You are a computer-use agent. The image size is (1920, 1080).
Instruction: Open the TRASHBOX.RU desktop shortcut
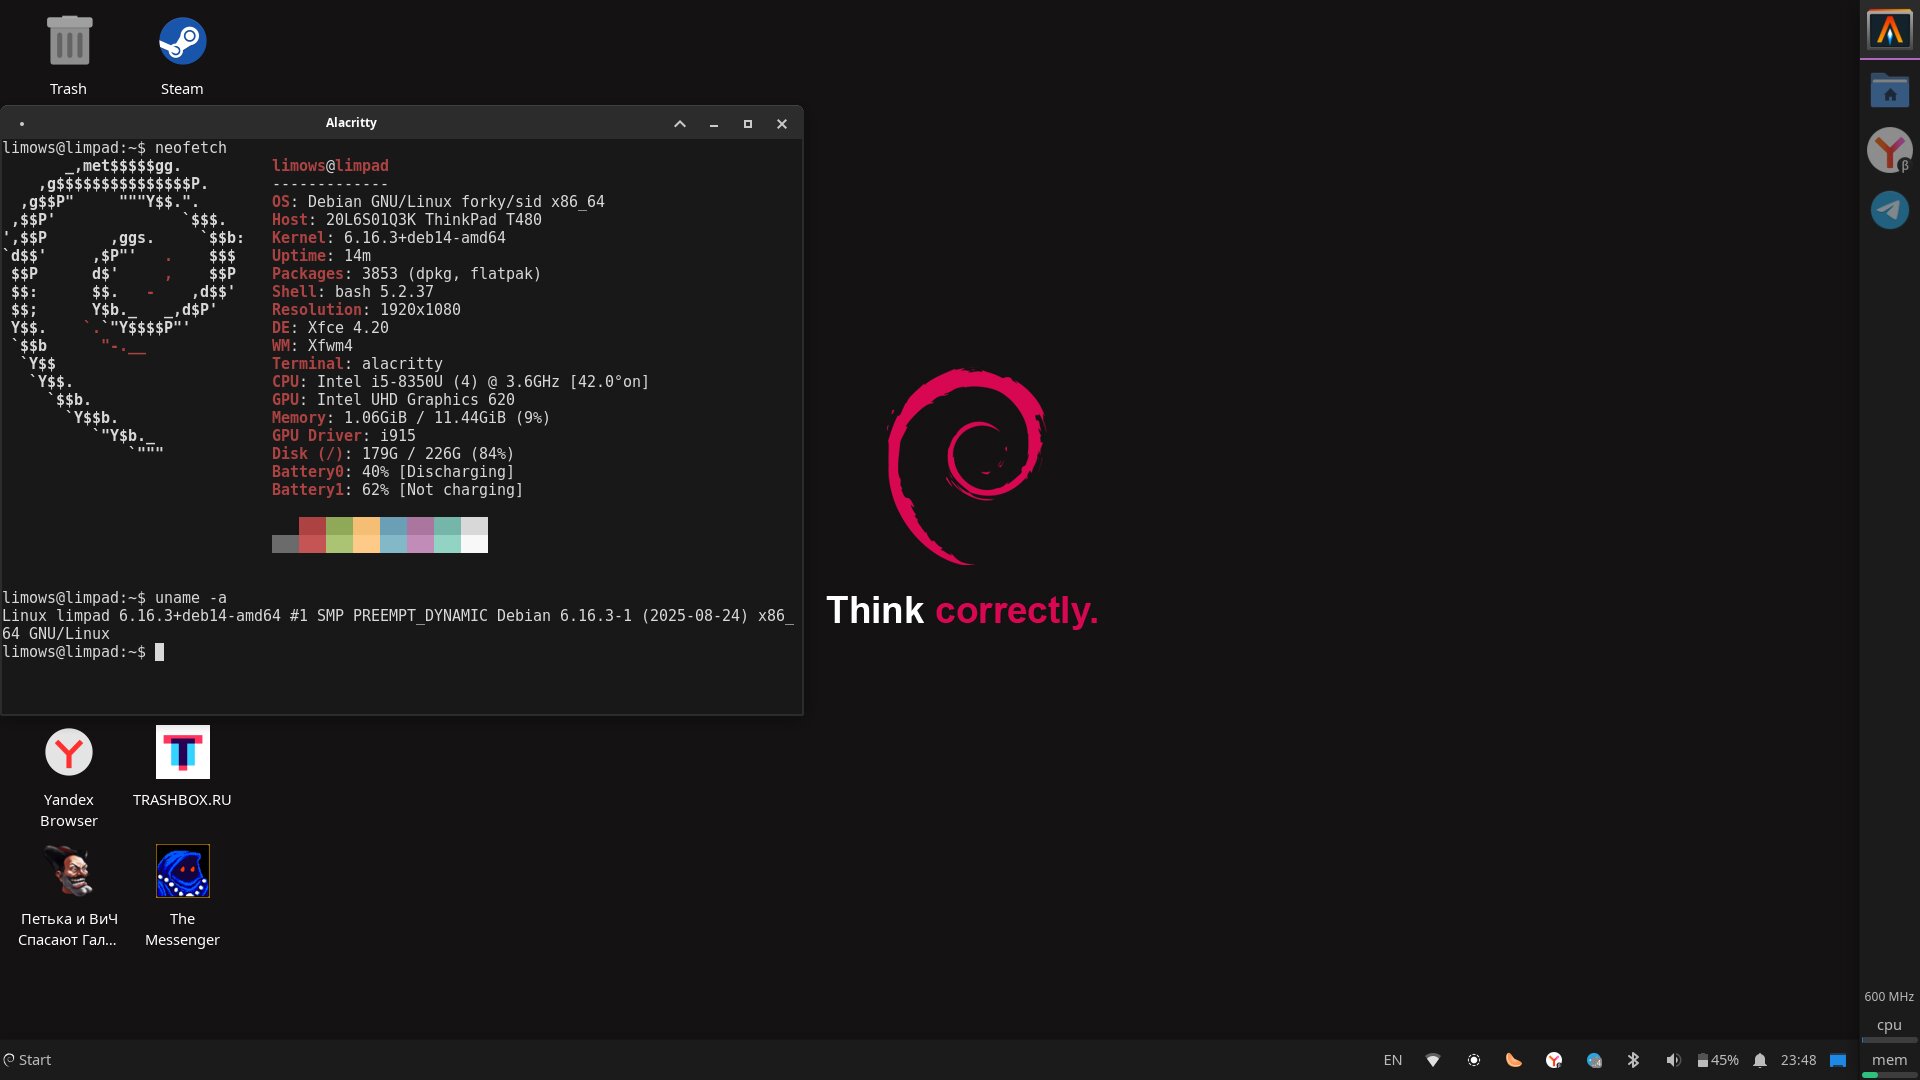182,767
